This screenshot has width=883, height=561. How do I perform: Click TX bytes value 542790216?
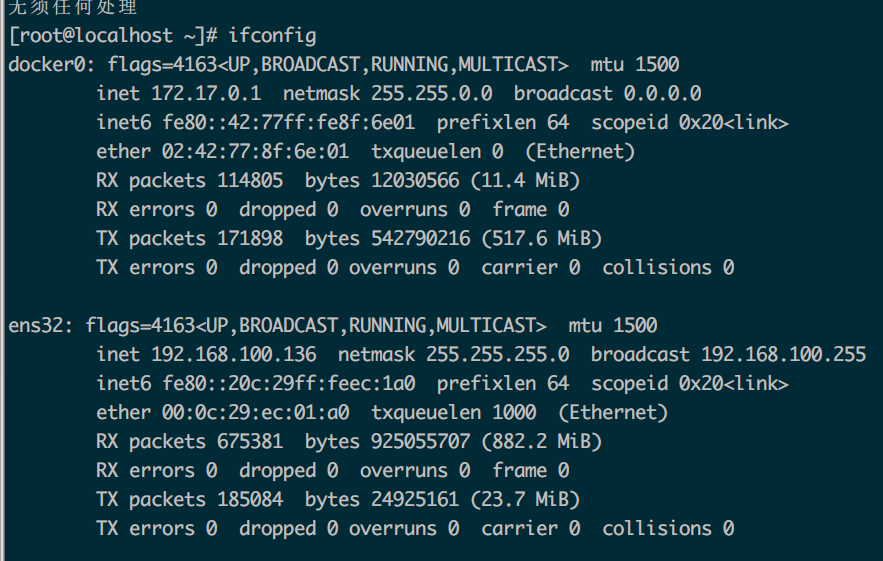421,239
